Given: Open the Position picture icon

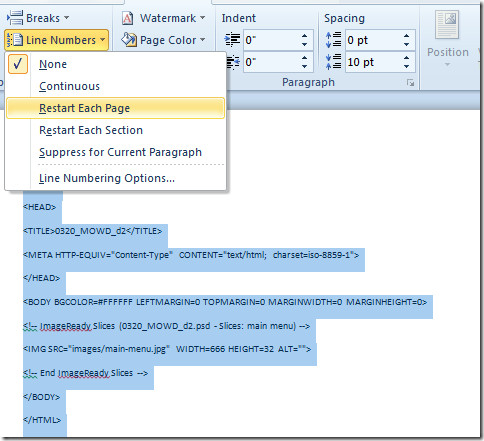Looking at the screenshot, I should pyautogui.click(x=447, y=25).
